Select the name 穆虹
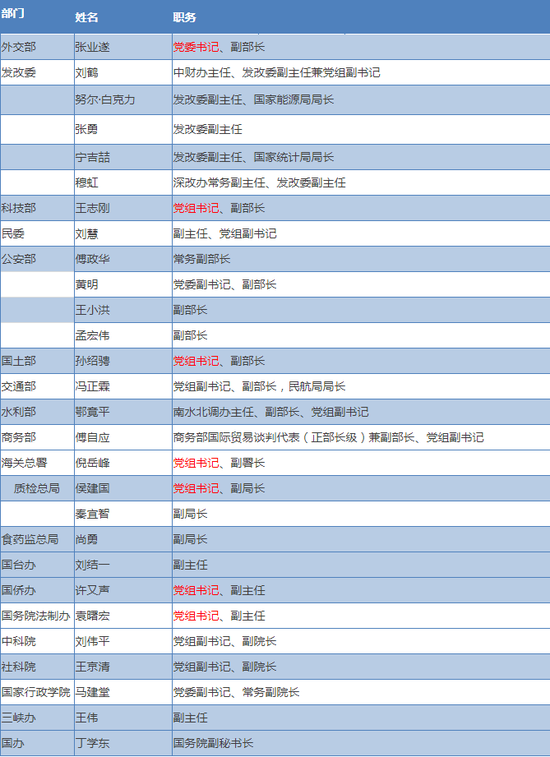Image resolution: width=550 pixels, height=757 pixels. [86, 182]
